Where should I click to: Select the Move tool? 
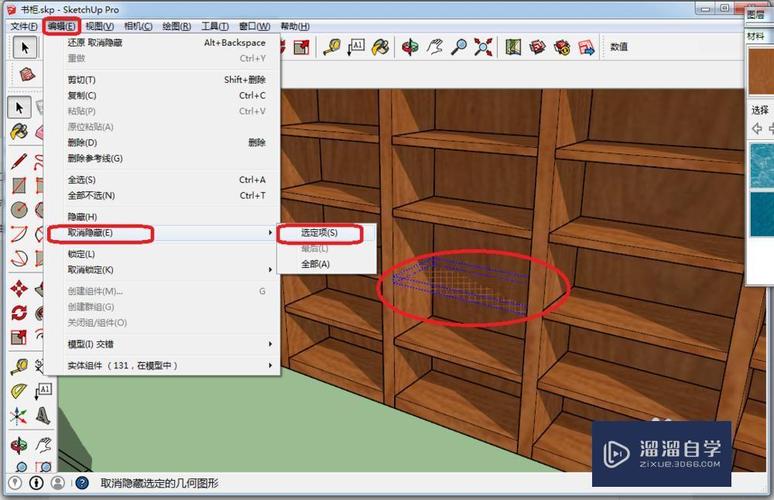coord(19,289)
